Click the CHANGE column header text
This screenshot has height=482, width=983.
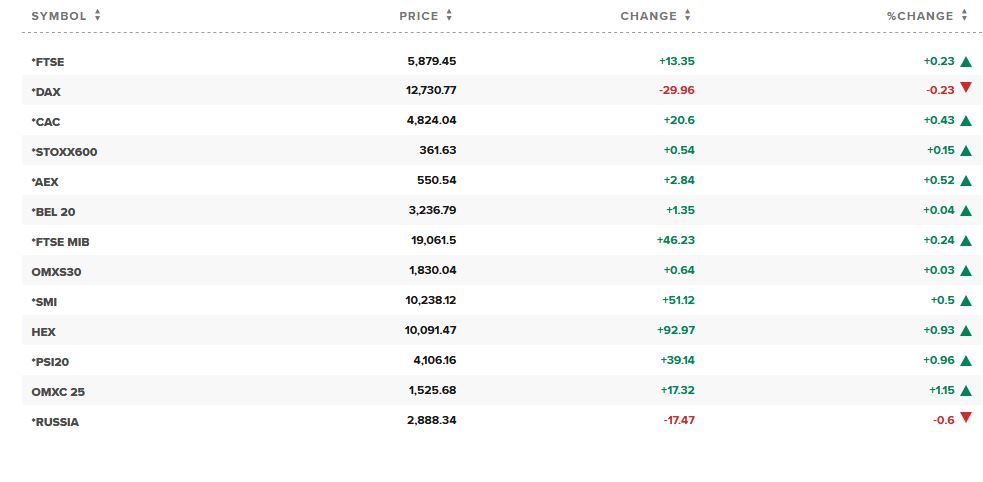[x=649, y=16]
